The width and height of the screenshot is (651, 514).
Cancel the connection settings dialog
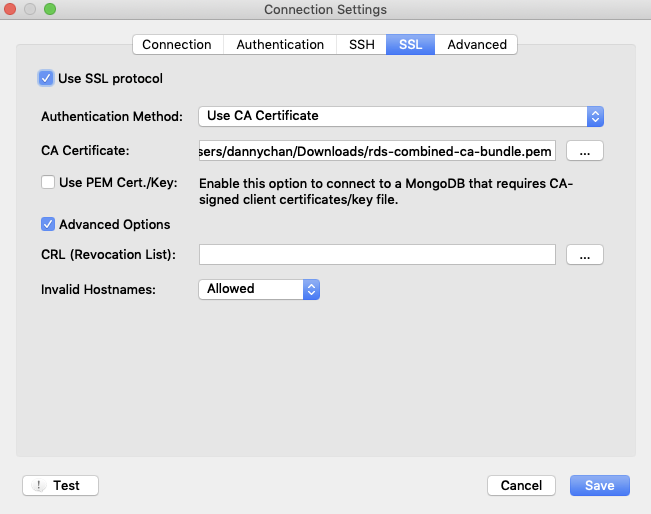coord(521,485)
